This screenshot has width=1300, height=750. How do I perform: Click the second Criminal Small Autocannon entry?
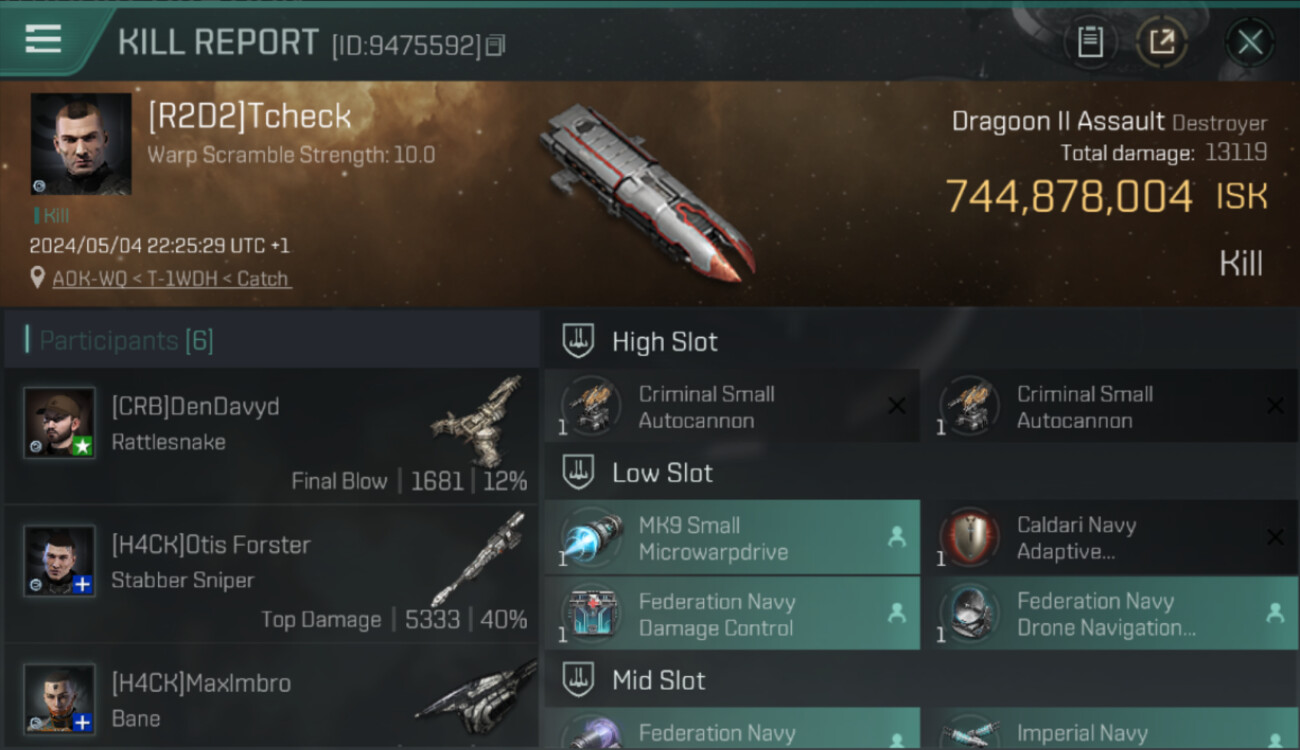click(1111, 406)
